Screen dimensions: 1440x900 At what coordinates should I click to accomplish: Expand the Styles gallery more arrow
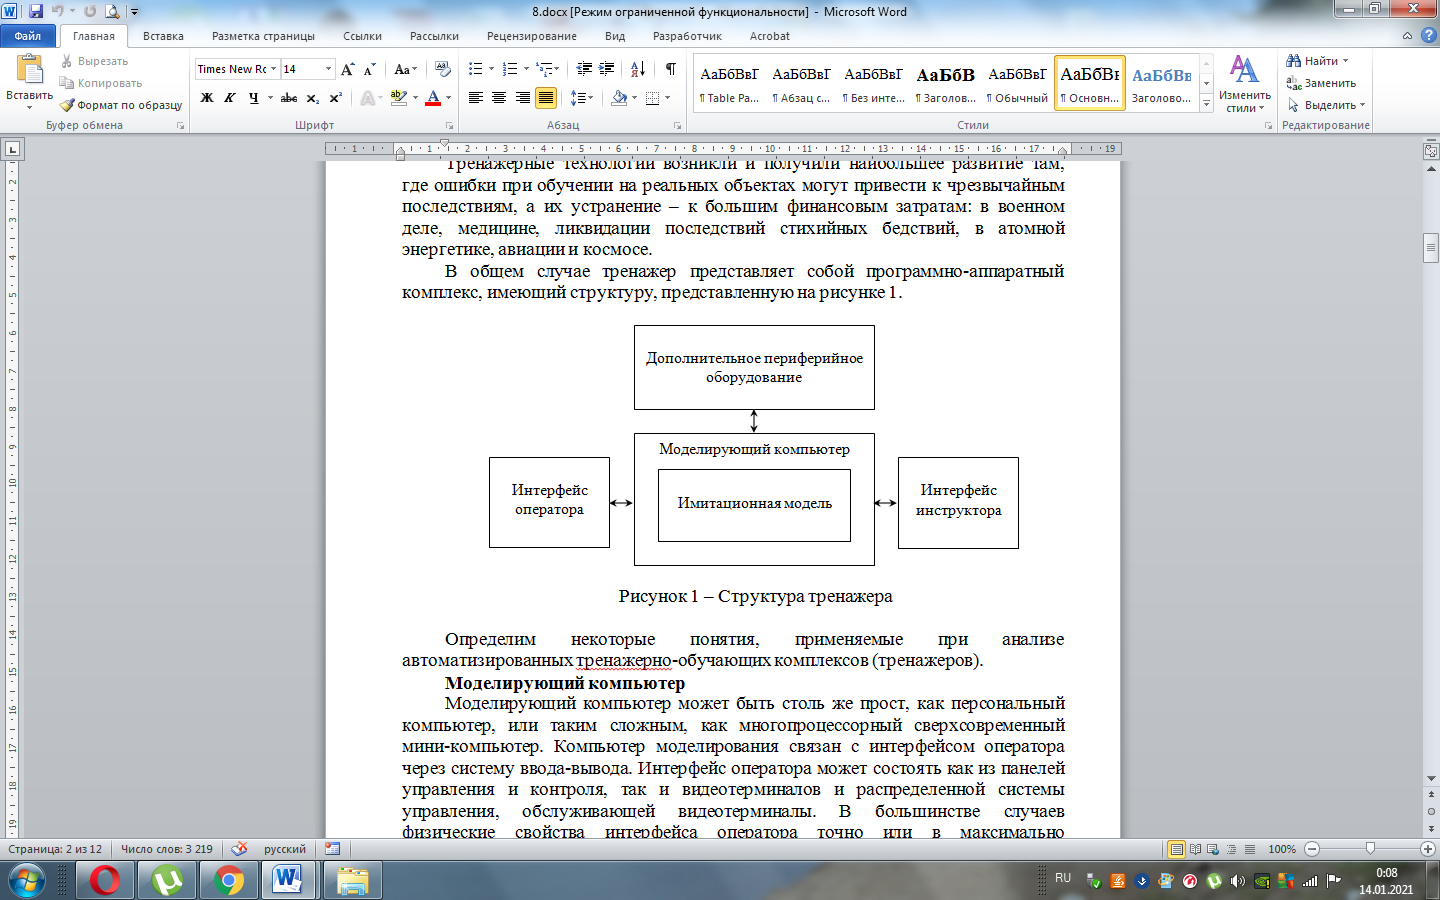pos(1206,103)
